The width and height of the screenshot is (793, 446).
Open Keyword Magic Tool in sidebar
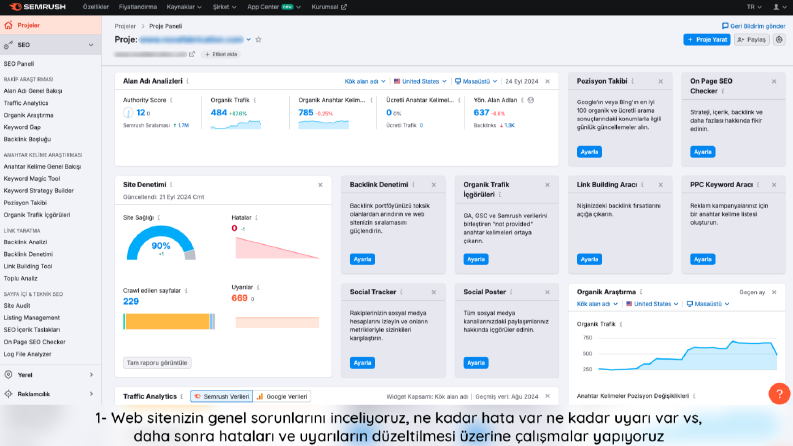(x=32, y=179)
